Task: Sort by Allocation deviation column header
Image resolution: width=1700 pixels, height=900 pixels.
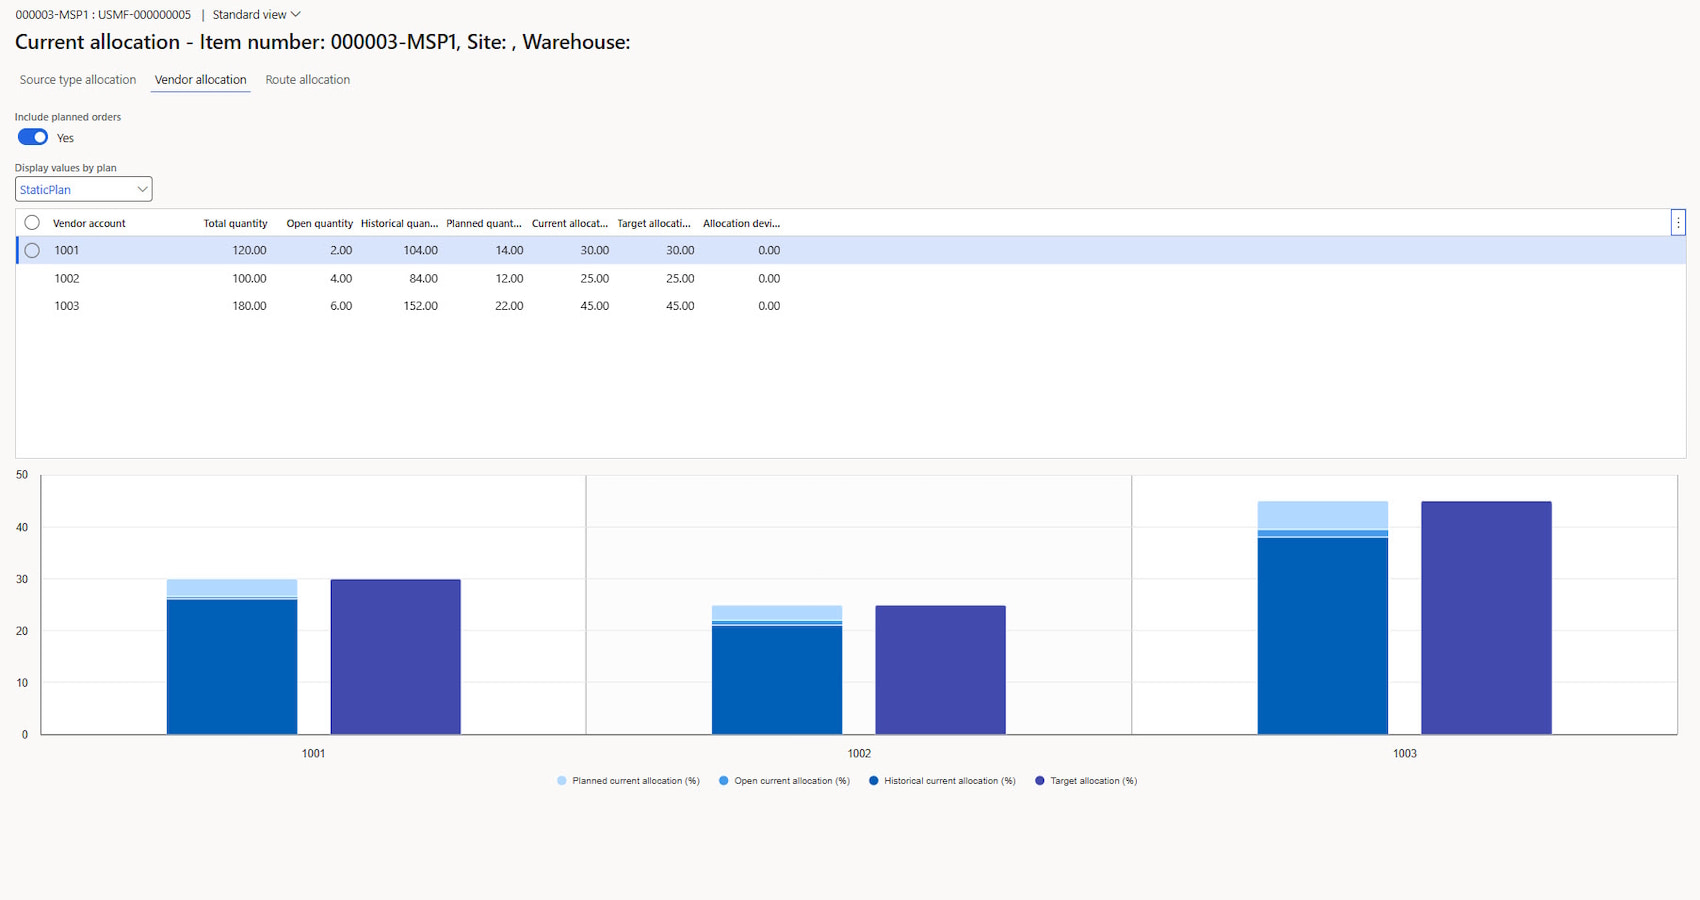Action: [741, 224]
